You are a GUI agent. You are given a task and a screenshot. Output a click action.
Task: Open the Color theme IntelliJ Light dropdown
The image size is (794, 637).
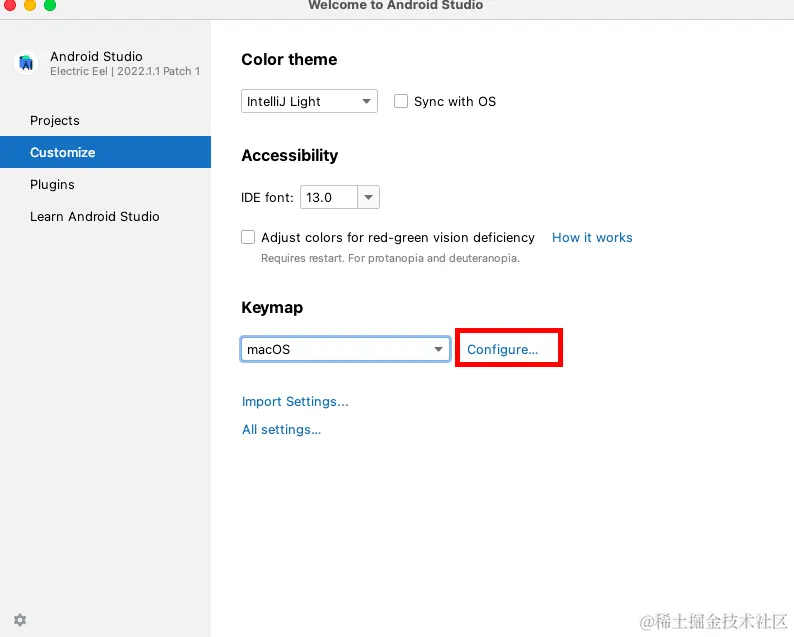[x=309, y=101]
